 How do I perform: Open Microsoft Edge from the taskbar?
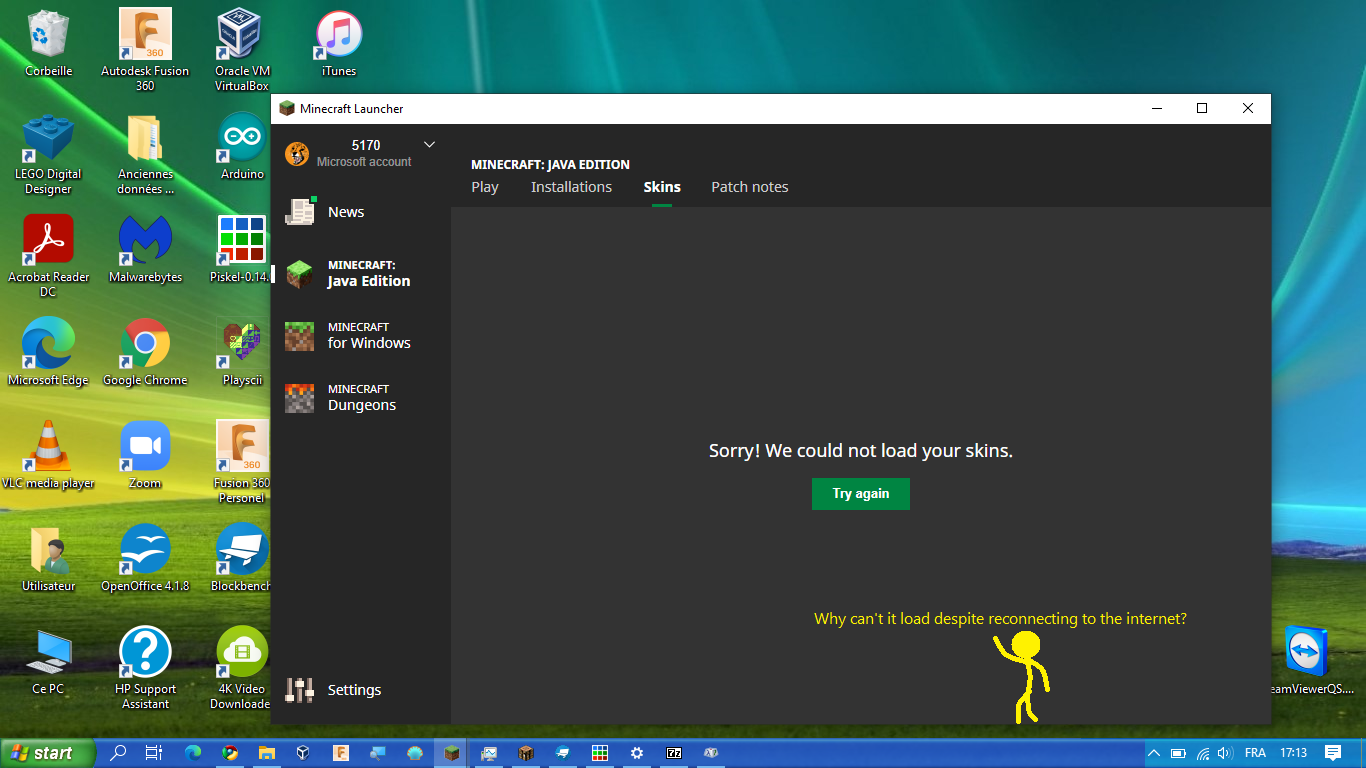point(193,753)
